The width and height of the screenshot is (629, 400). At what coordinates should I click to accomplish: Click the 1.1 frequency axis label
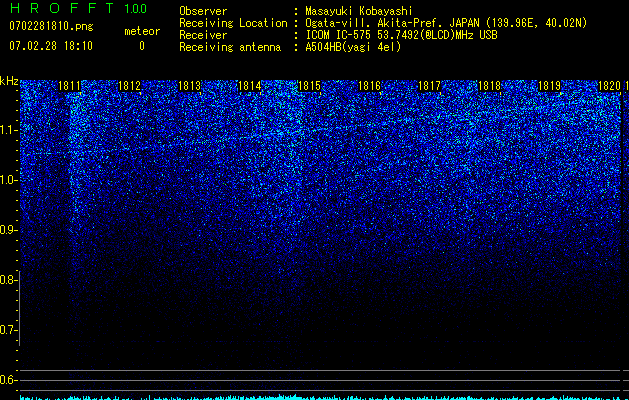[x=8, y=130]
